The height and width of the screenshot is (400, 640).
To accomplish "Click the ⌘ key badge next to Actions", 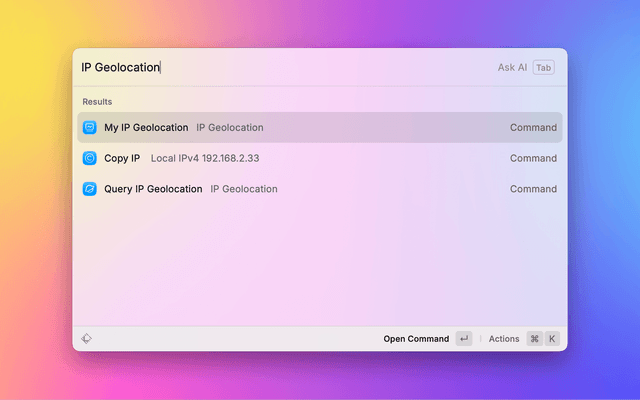I will point(535,339).
